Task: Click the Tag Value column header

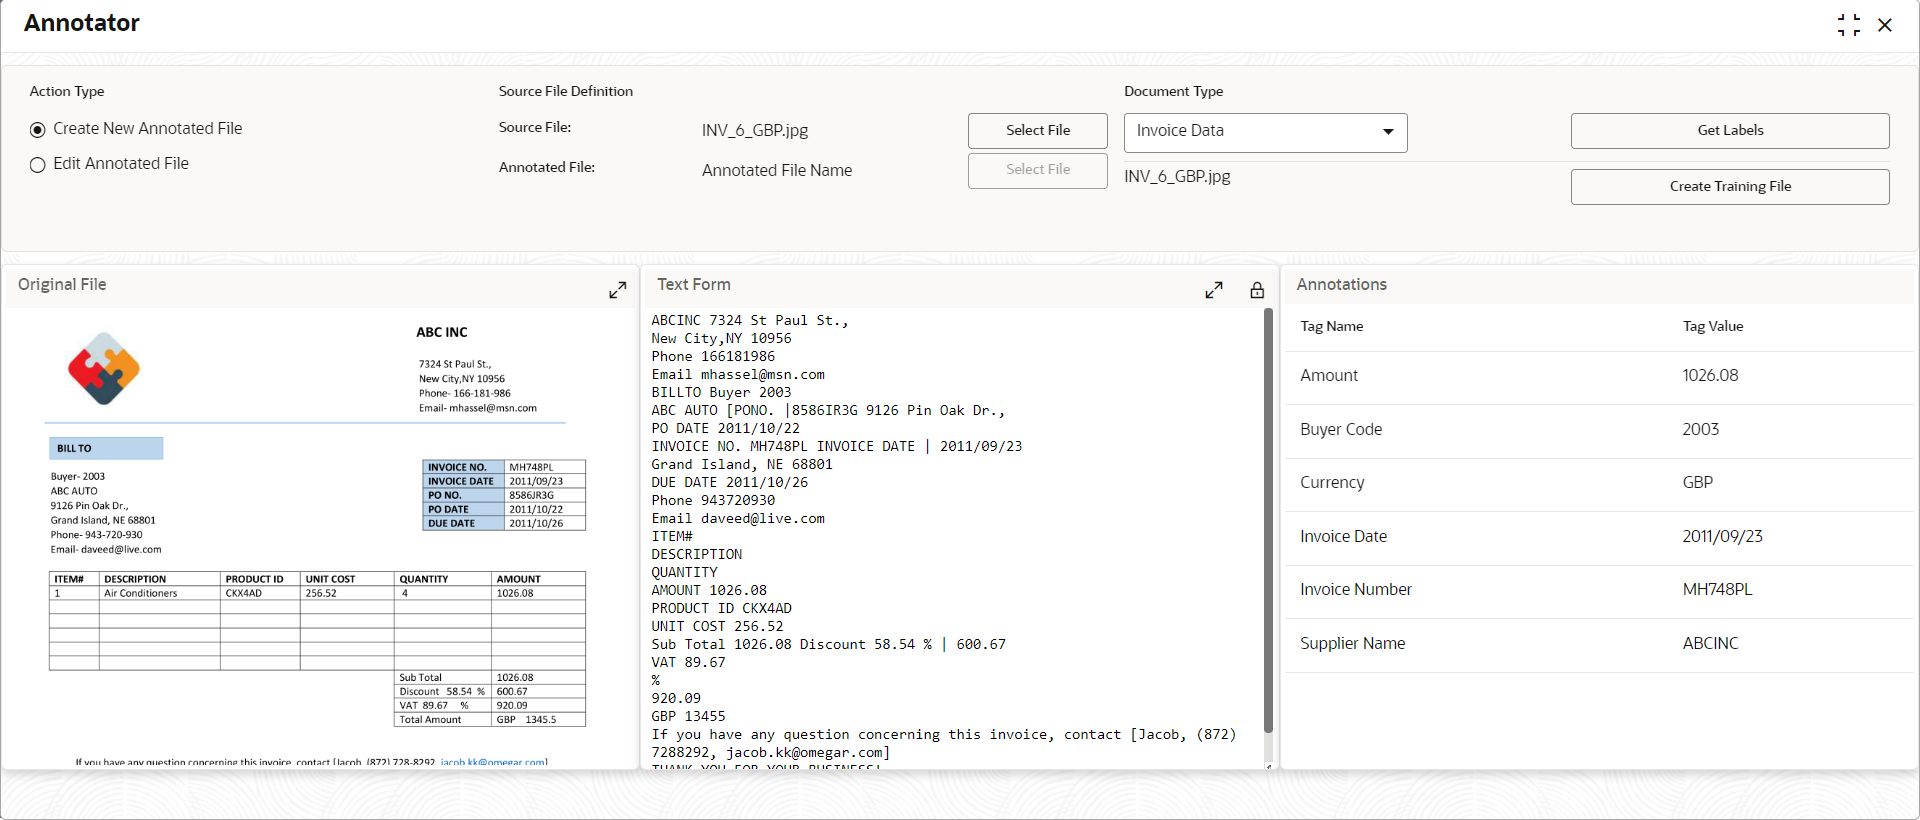Action: coord(1713,327)
